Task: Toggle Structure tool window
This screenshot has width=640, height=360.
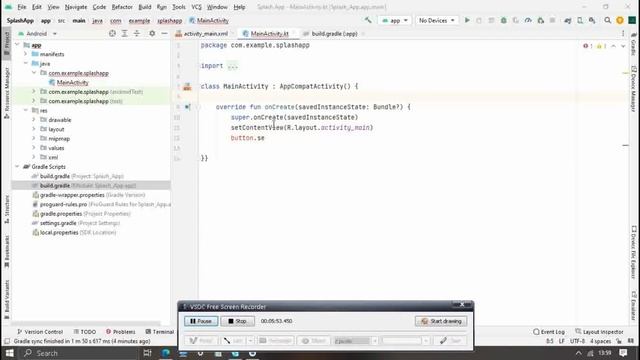Action: pos(7,209)
